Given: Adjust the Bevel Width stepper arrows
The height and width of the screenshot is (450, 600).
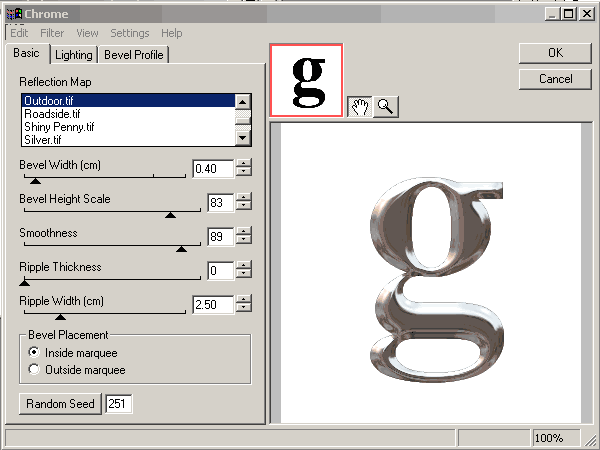Looking at the screenshot, I should coord(244,169).
